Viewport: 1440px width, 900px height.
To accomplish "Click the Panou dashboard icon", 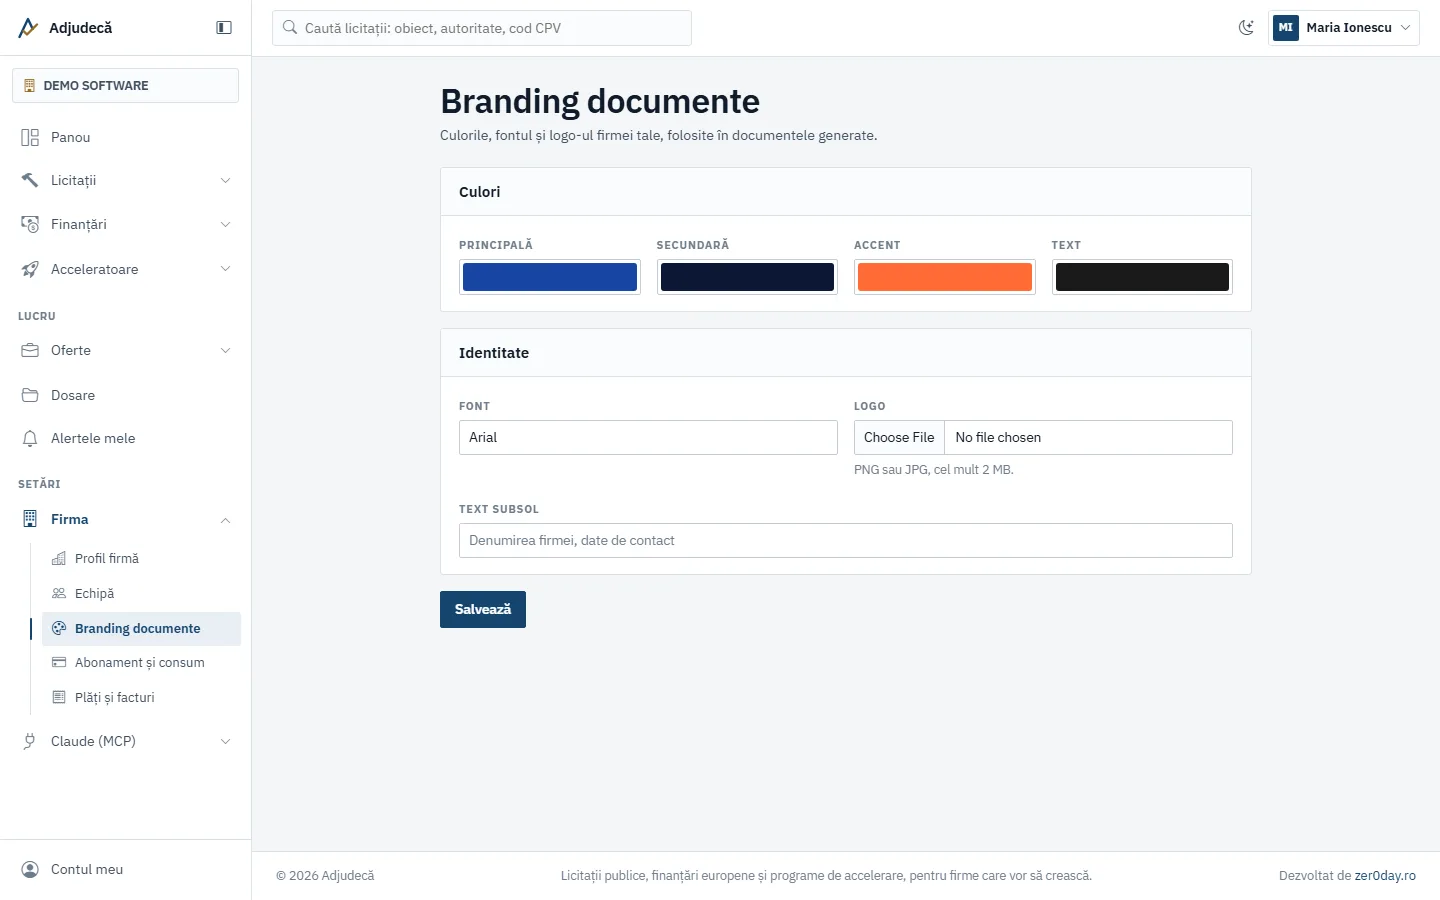I will [x=30, y=137].
